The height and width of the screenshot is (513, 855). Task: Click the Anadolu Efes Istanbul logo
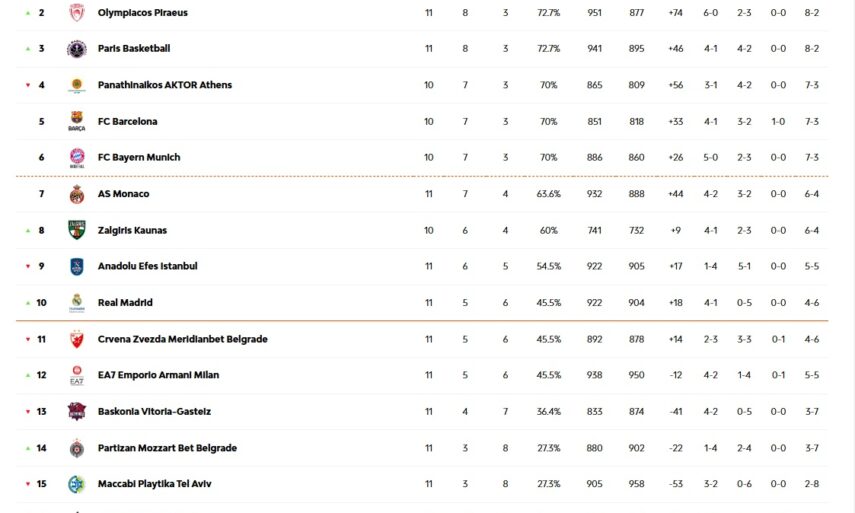(x=77, y=266)
